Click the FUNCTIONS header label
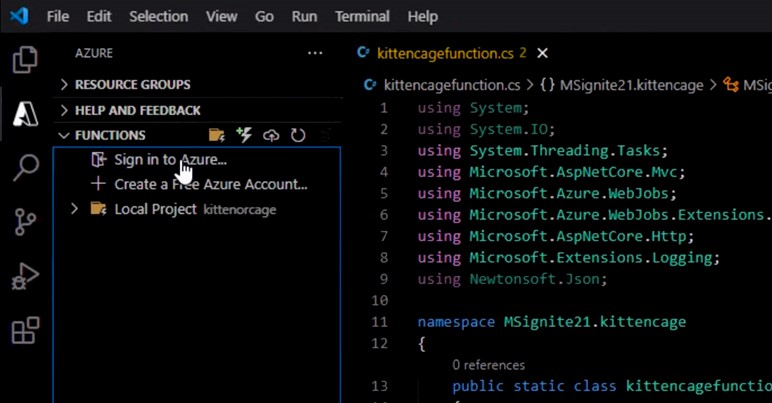The height and width of the screenshot is (403, 772). [110, 135]
